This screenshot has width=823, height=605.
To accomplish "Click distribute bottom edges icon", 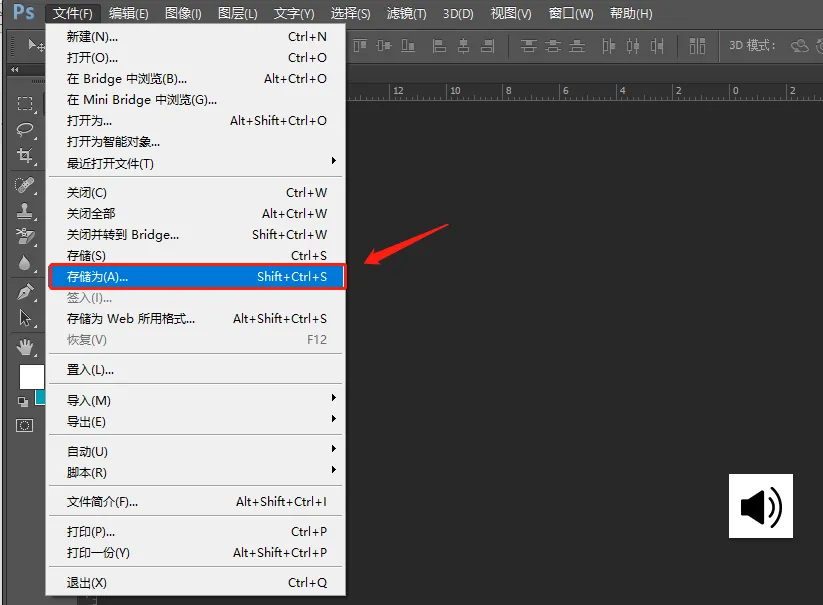I will 577,46.
